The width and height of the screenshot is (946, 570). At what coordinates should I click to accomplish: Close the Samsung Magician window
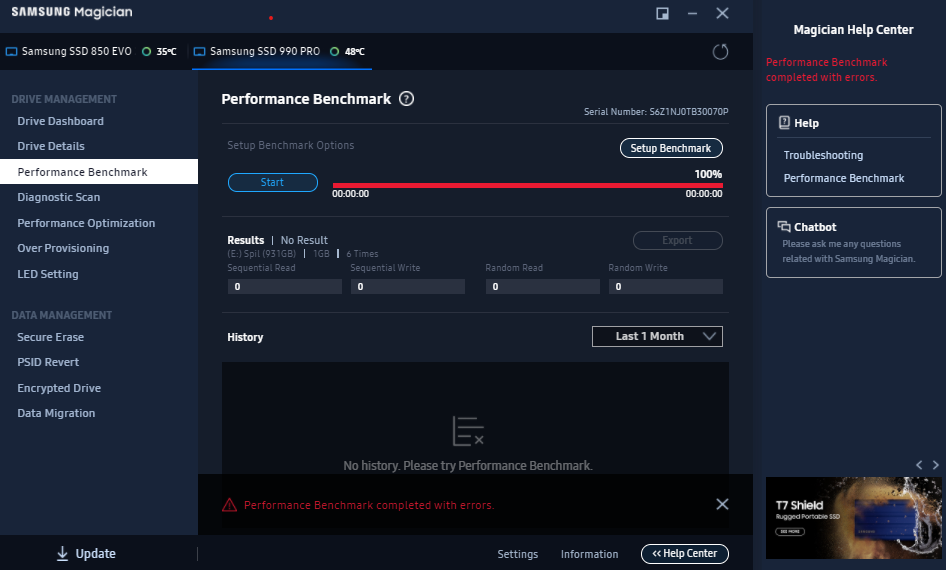click(x=722, y=13)
